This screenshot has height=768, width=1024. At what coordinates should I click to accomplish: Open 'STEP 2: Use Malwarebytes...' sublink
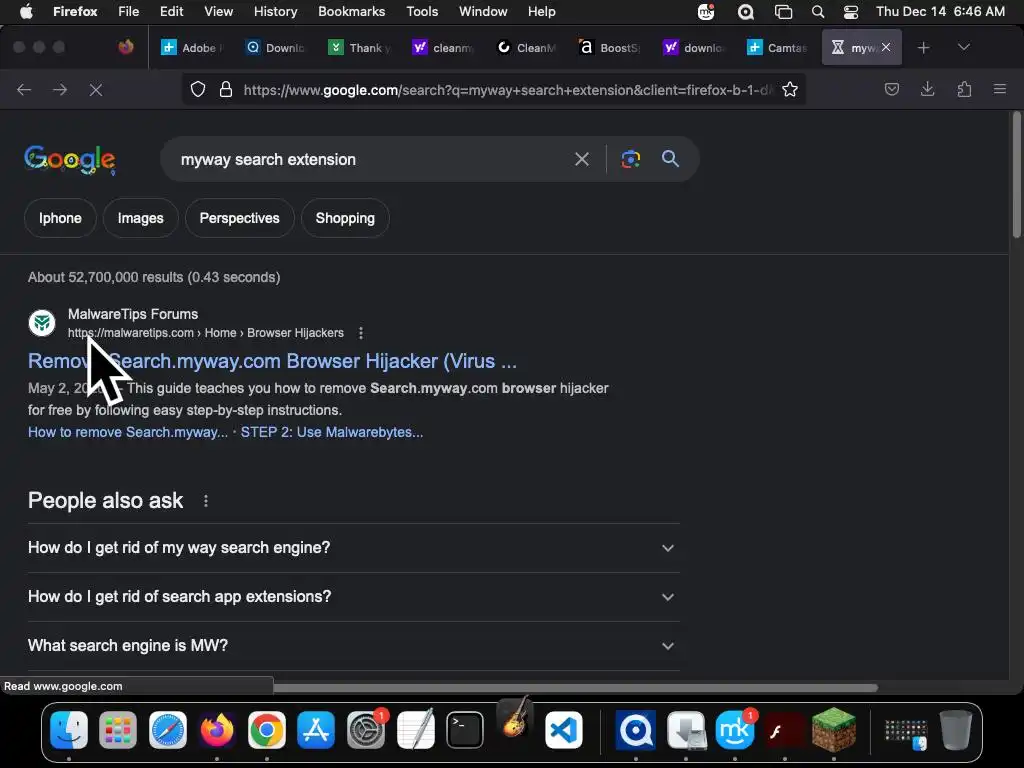click(332, 432)
